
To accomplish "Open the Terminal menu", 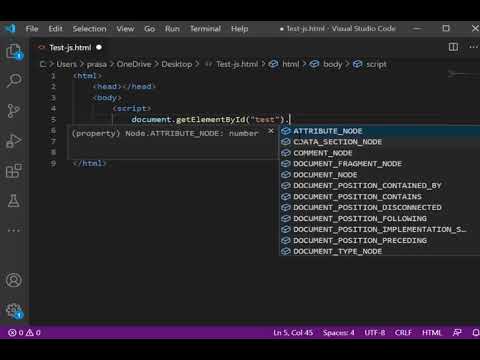I will point(205,29).
